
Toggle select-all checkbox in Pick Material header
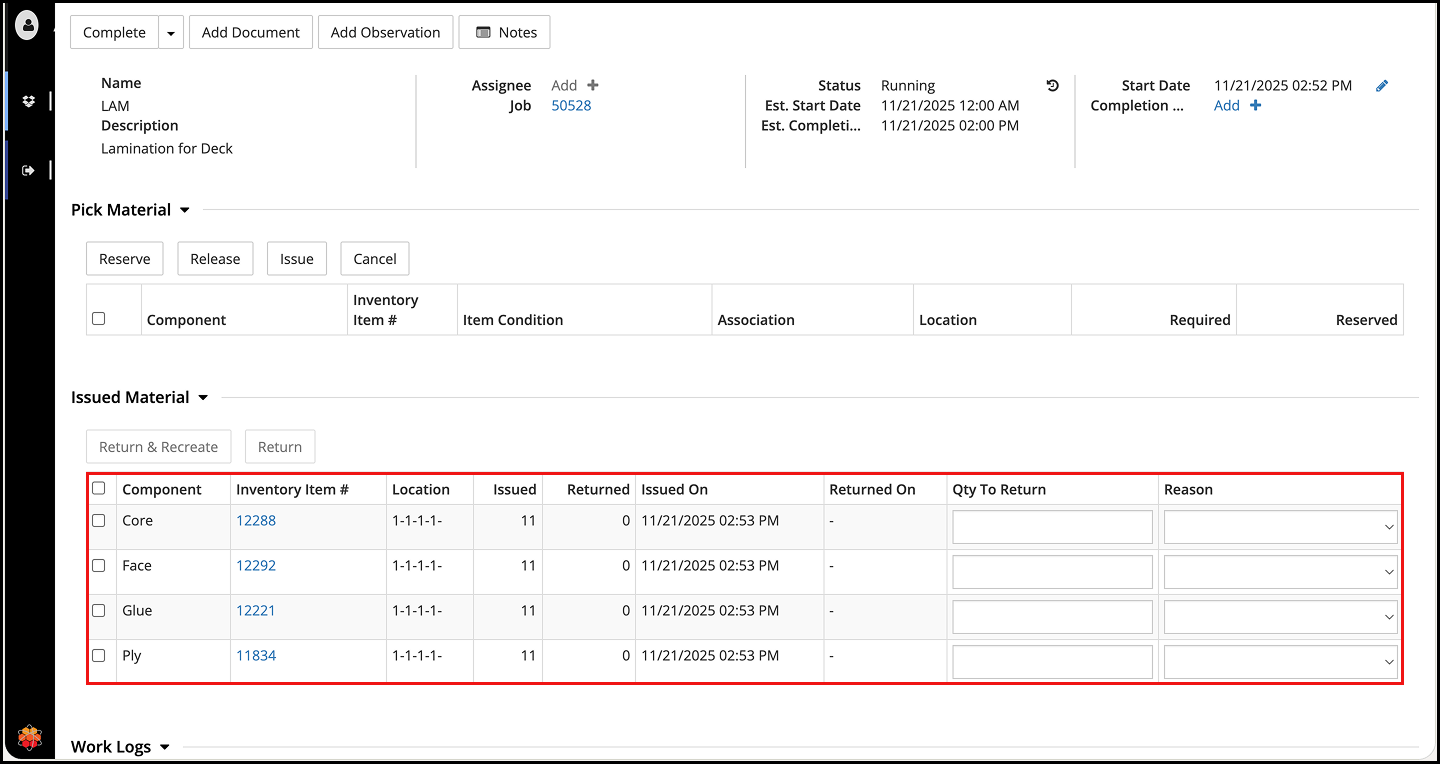click(x=98, y=319)
